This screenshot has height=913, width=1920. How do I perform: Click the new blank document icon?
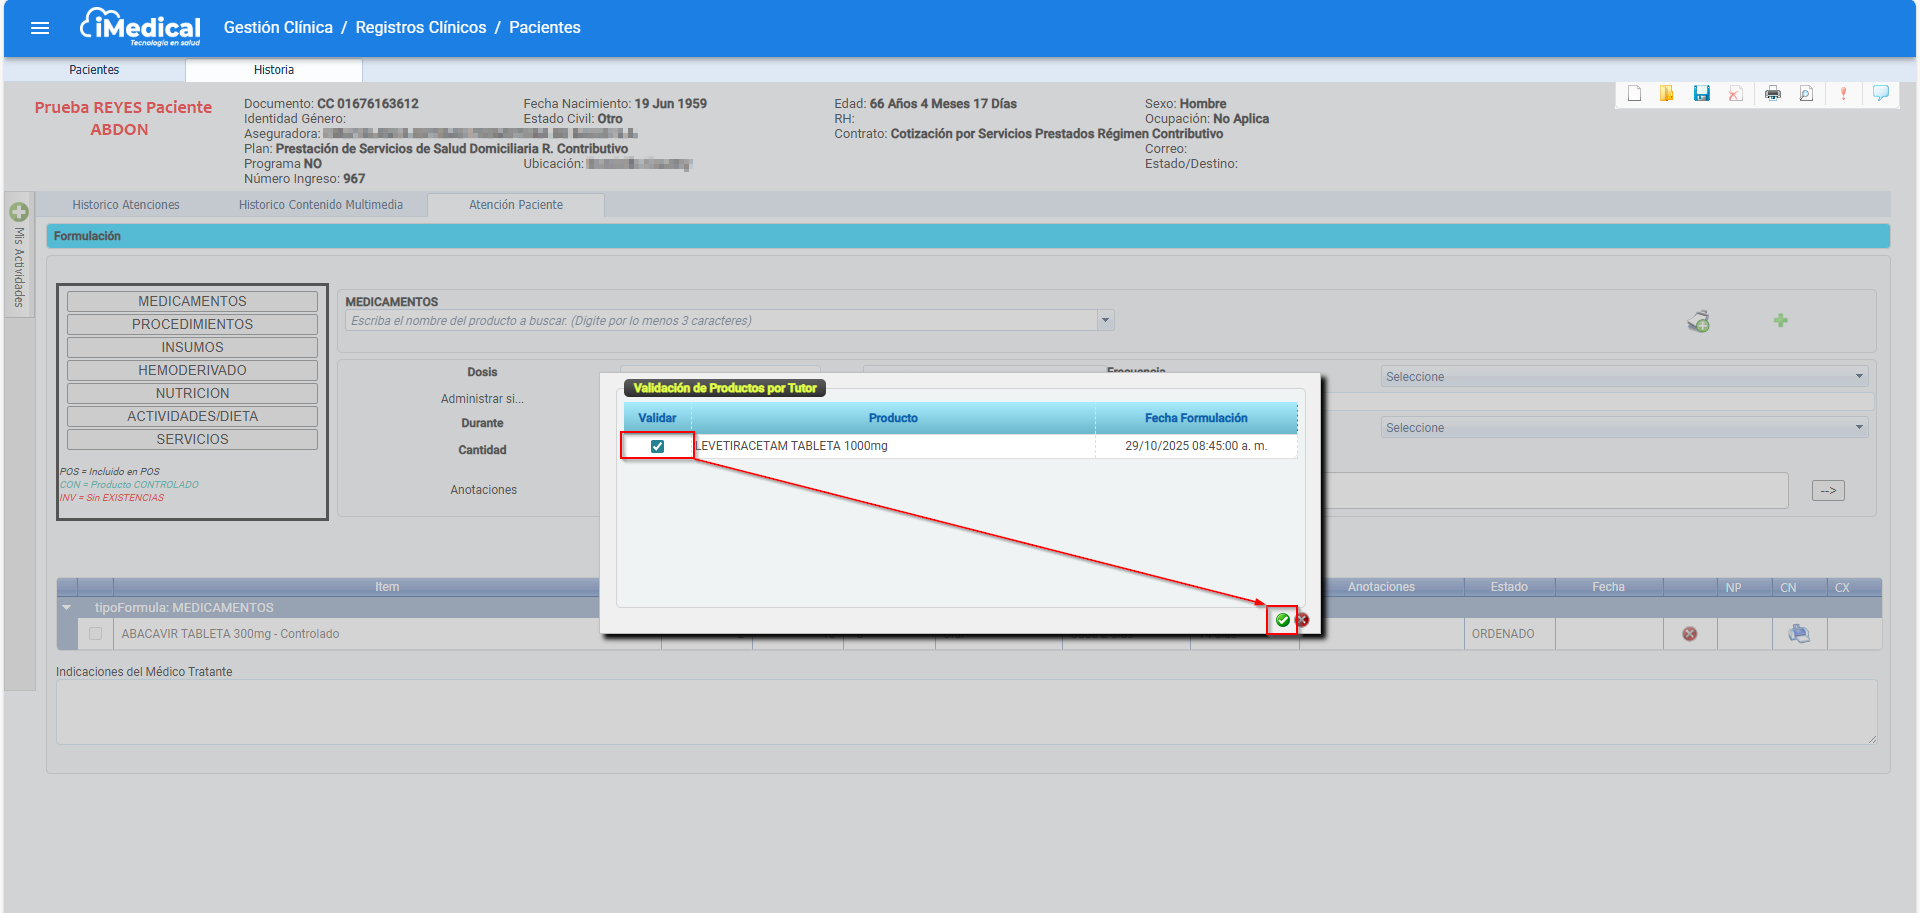coord(1634,94)
